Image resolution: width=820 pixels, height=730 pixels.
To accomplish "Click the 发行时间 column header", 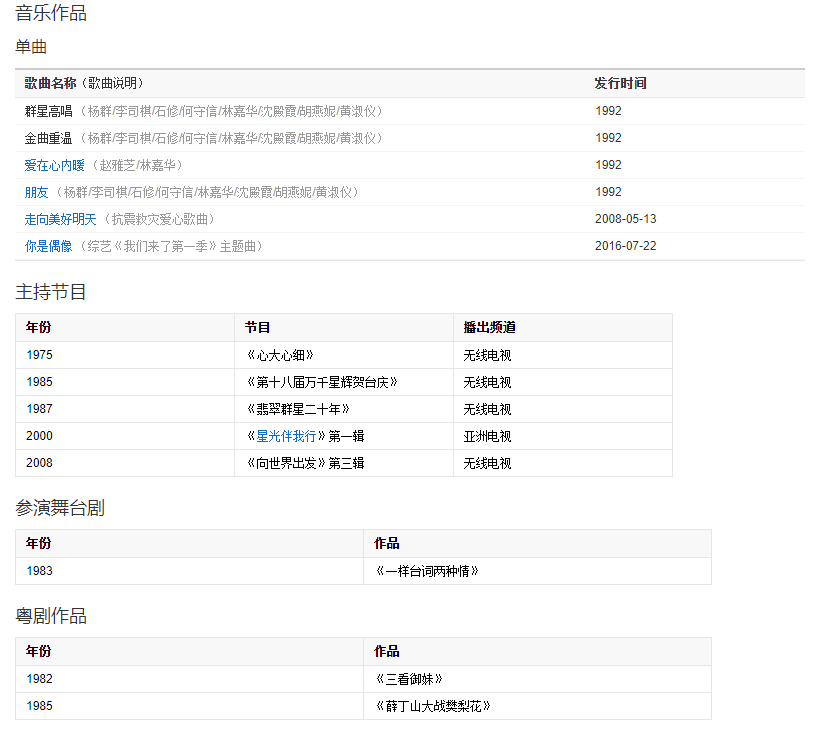I will (x=620, y=83).
